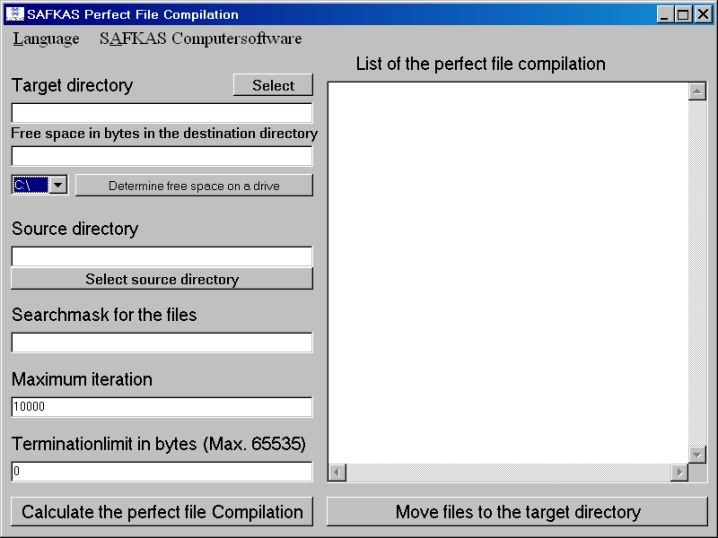Expand the C:\ drive dropdown
Viewport: 718px width, 538px height.
[58, 185]
